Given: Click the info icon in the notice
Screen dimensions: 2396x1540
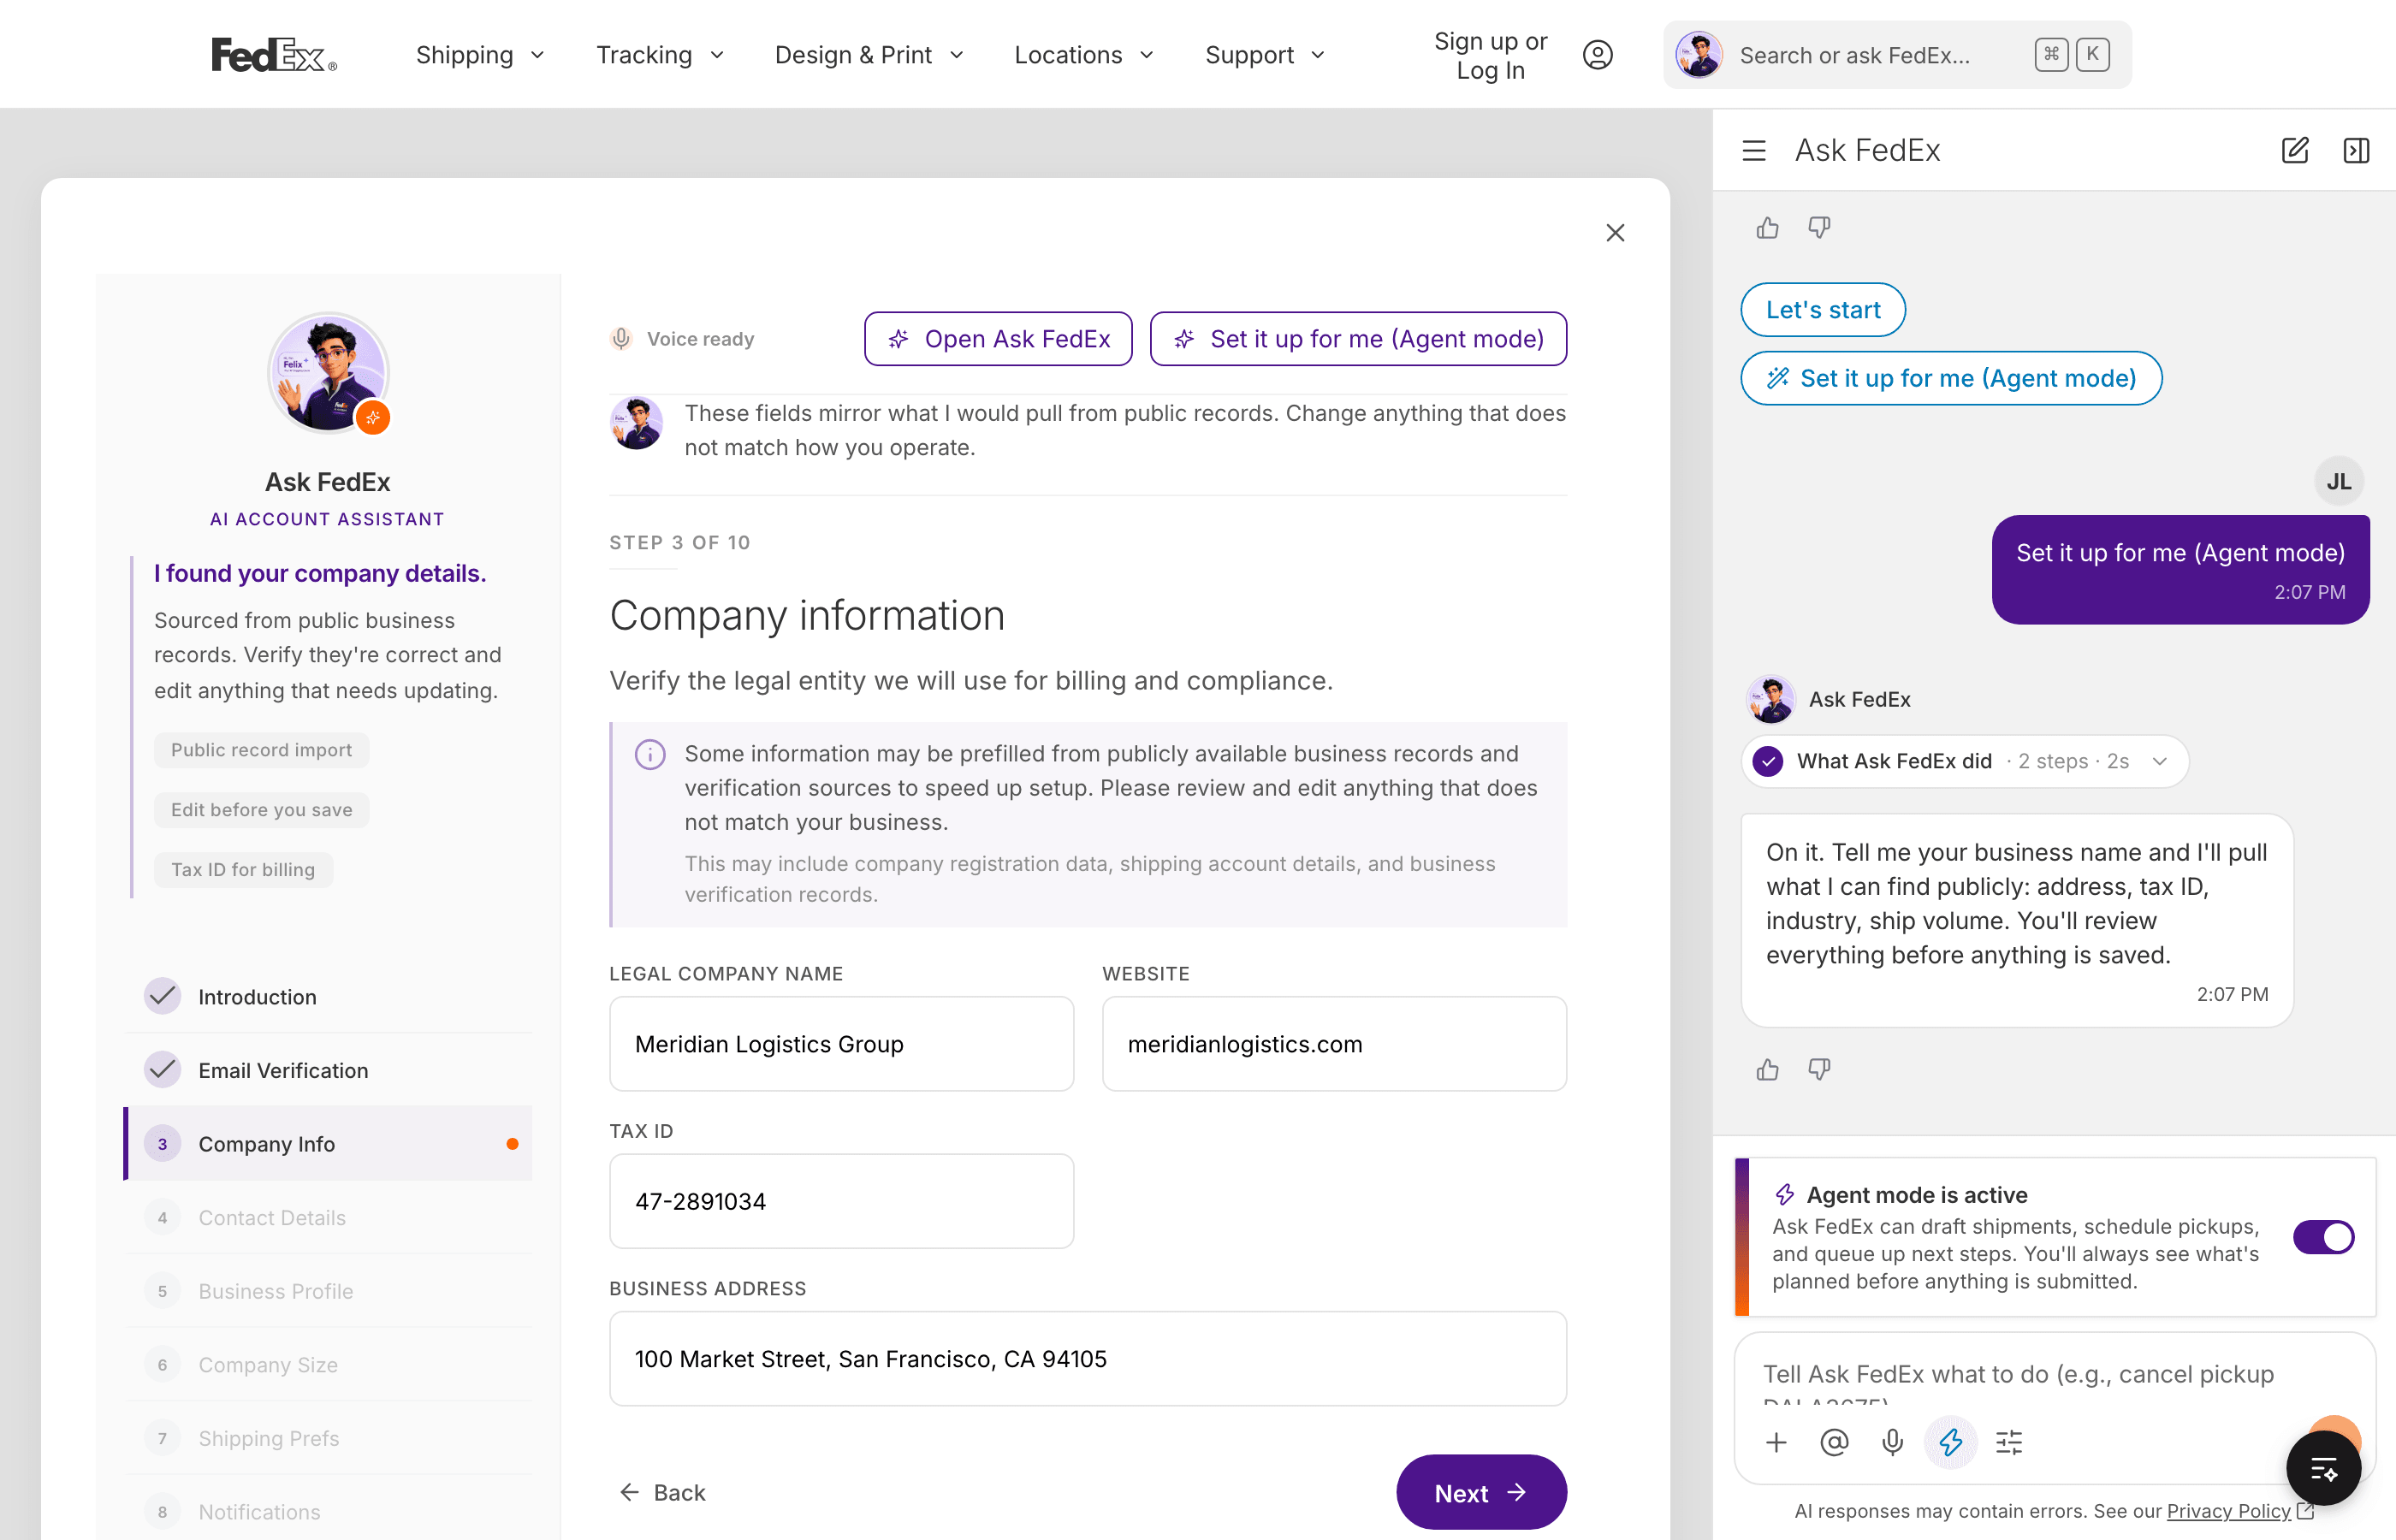Looking at the screenshot, I should click(x=650, y=755).
